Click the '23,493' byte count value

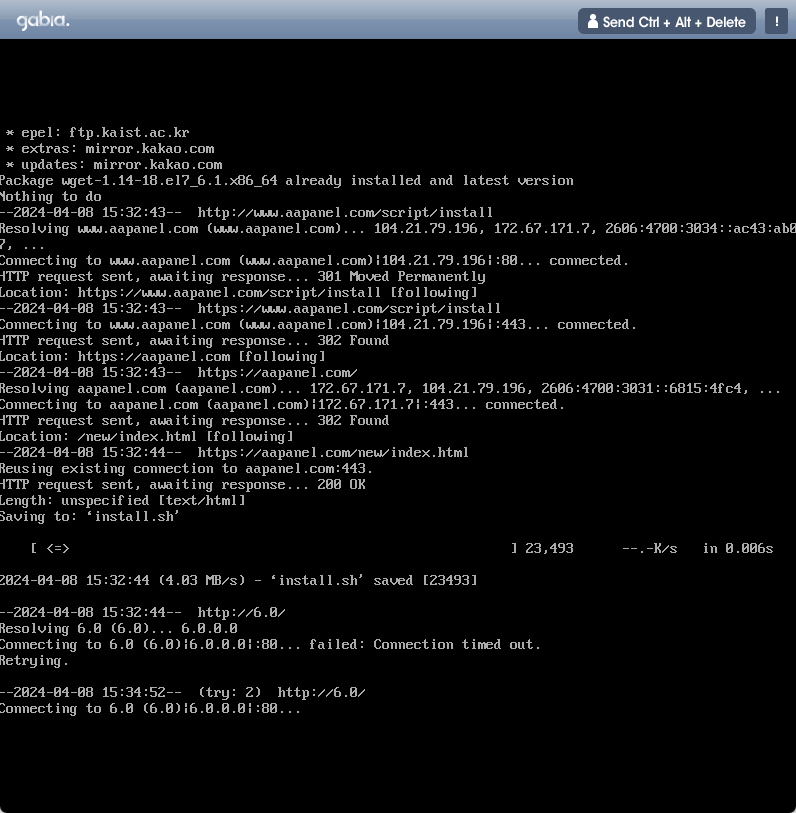tap(549, 549)
